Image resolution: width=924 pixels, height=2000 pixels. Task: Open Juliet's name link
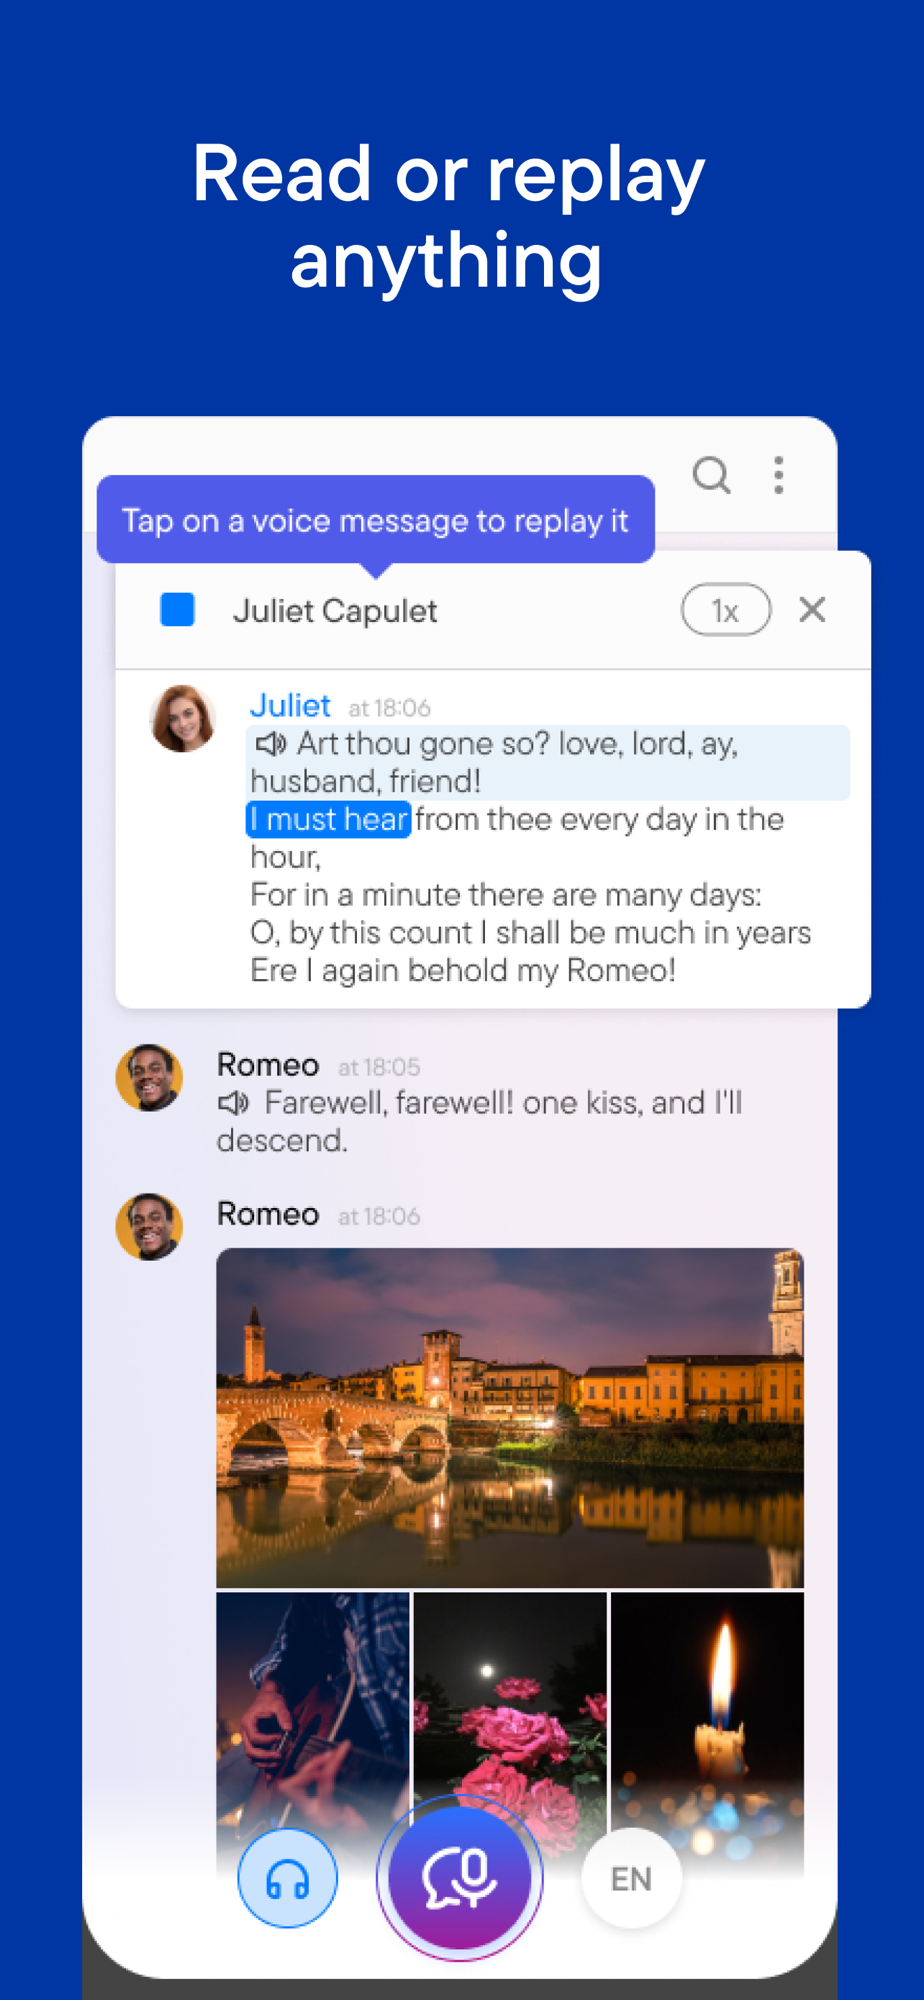289,706
